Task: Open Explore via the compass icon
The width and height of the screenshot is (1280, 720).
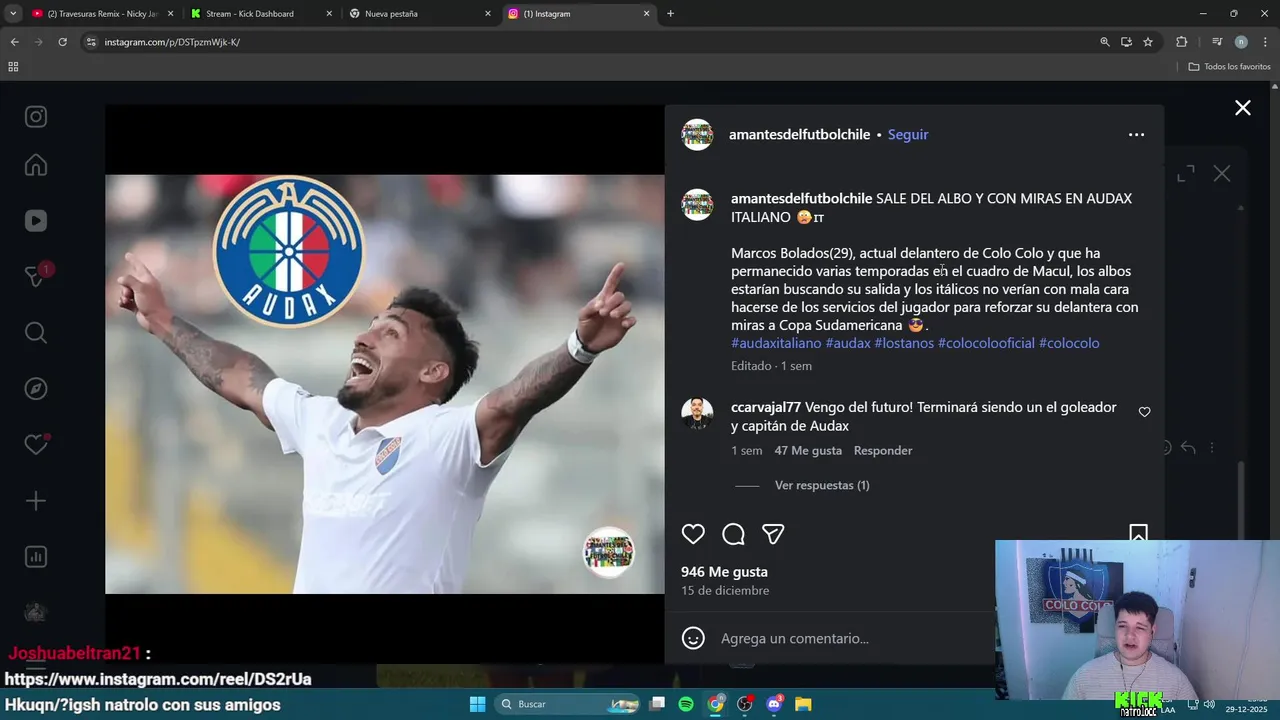Action: point(36,389)
